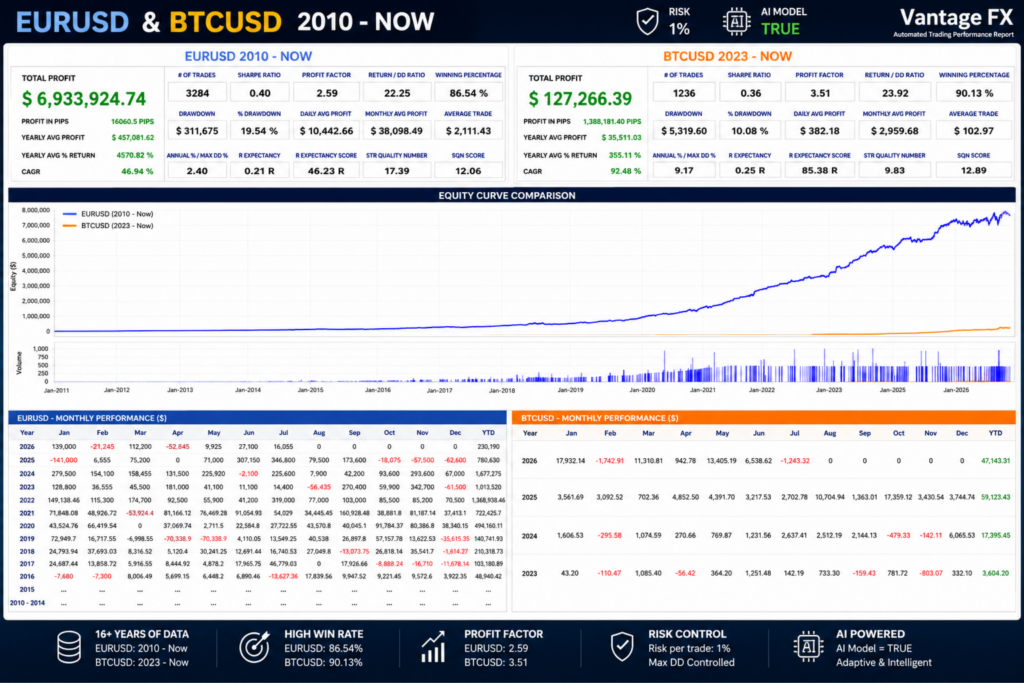The width and height of the screenshot is (1024, 683).
Task: Click the 47,143.31 YTD cell in BTCUSD table
Action: [995, 460]
